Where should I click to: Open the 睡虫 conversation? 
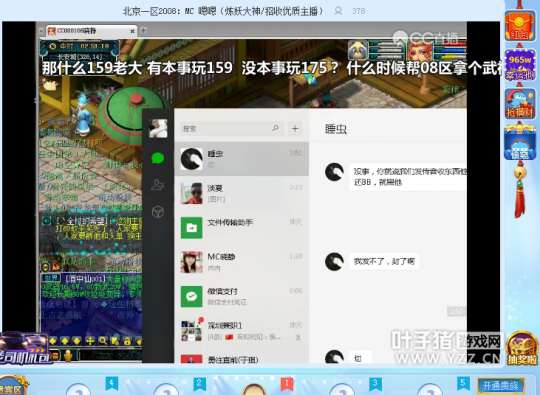[242, 159]
